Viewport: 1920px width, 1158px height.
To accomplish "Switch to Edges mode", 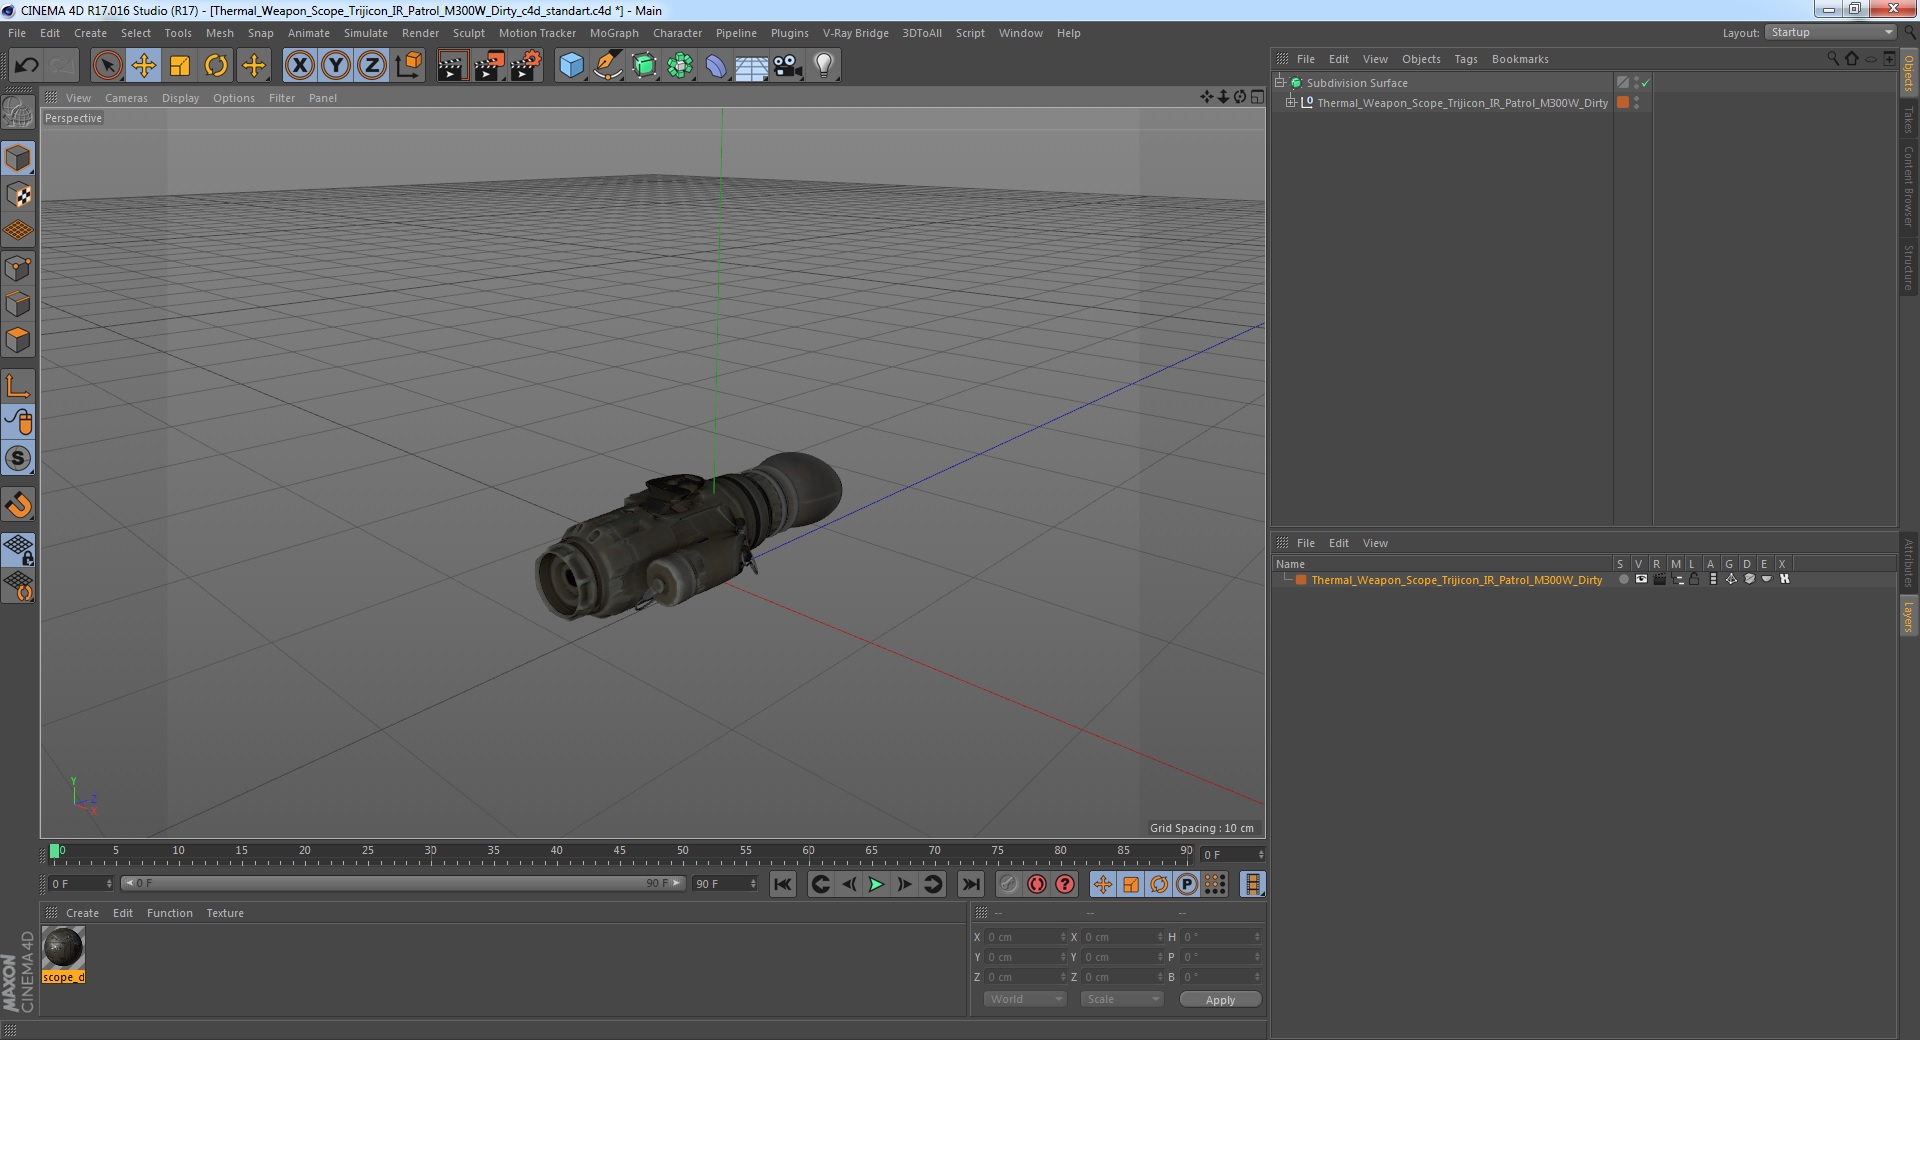I will pos(18,304).
